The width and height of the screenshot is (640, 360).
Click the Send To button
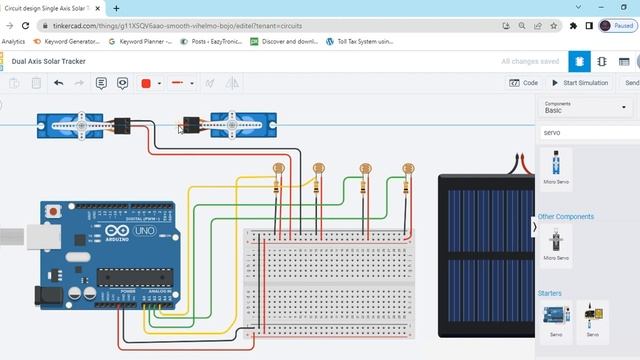click(631, 83)
